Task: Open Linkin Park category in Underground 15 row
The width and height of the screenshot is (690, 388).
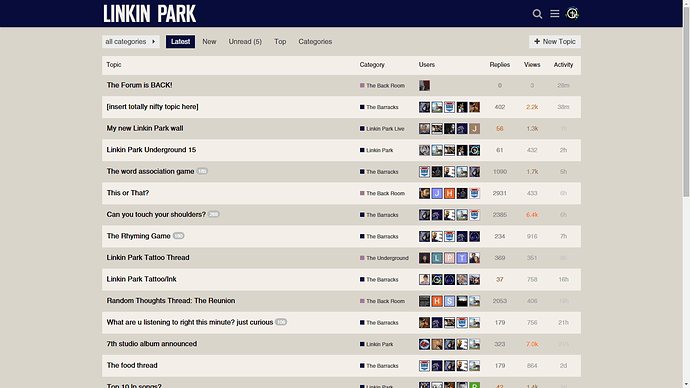Action: [x=377, y=150]
